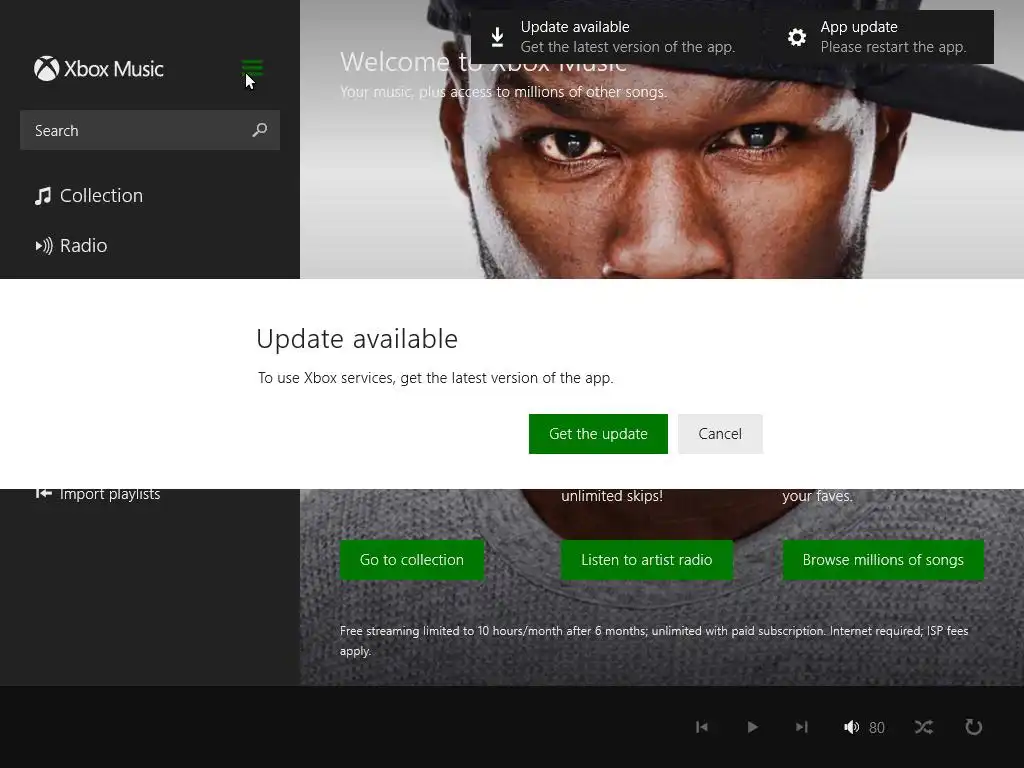This screenshot has height=768, width=1024.
Task: Toggle repeat mode
Action: [974, 727]
